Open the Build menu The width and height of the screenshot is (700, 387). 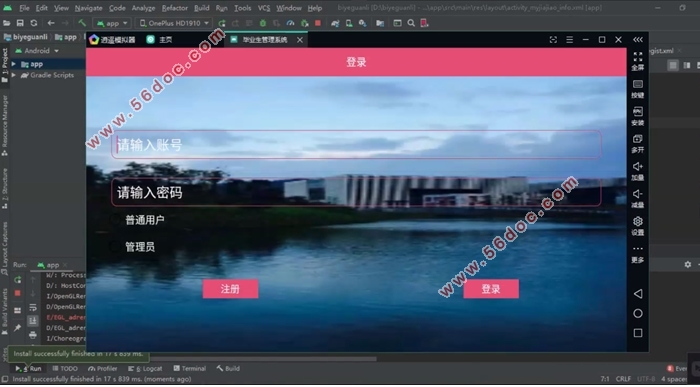click(x=202, y=8)
